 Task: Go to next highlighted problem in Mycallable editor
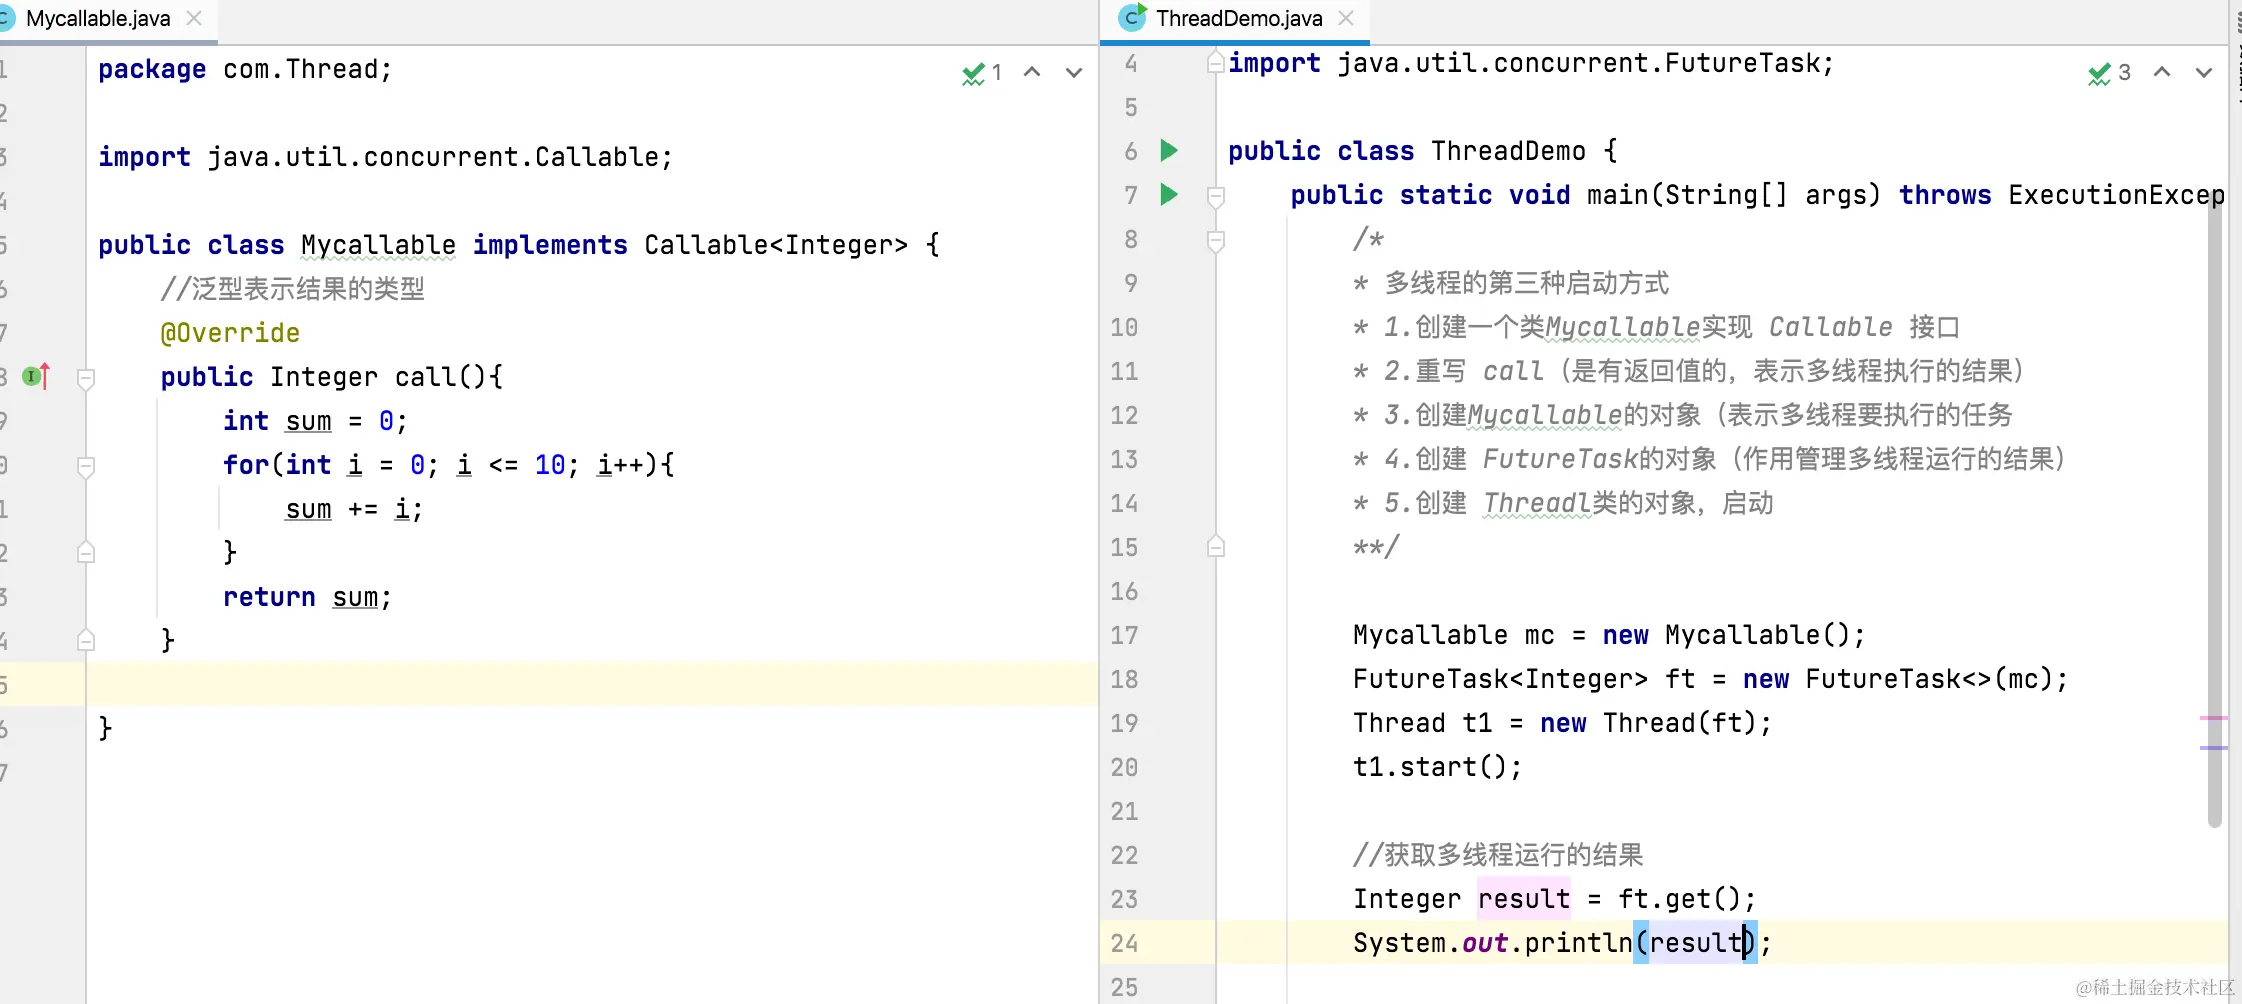coord(1074,72)
